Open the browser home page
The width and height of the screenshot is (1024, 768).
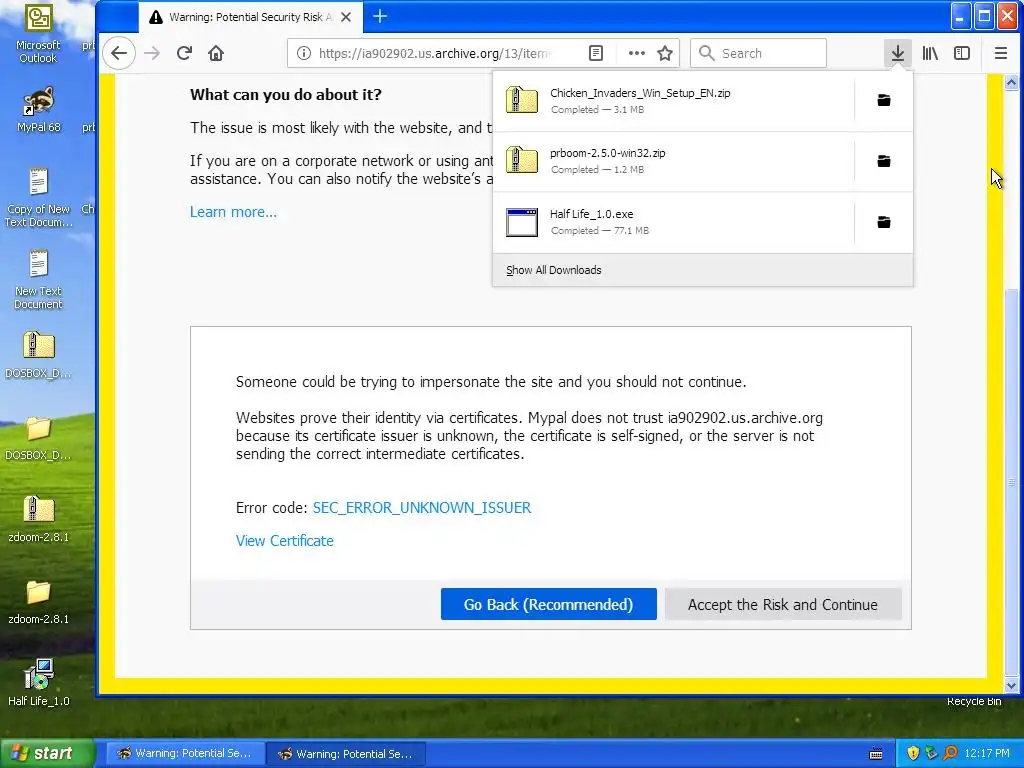tap(216, 54)
